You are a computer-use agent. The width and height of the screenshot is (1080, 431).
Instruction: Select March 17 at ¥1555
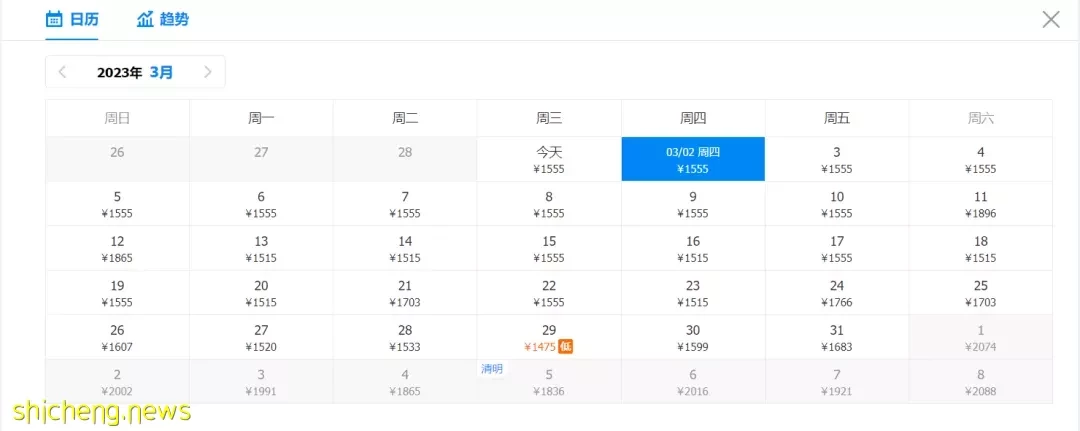837,249
